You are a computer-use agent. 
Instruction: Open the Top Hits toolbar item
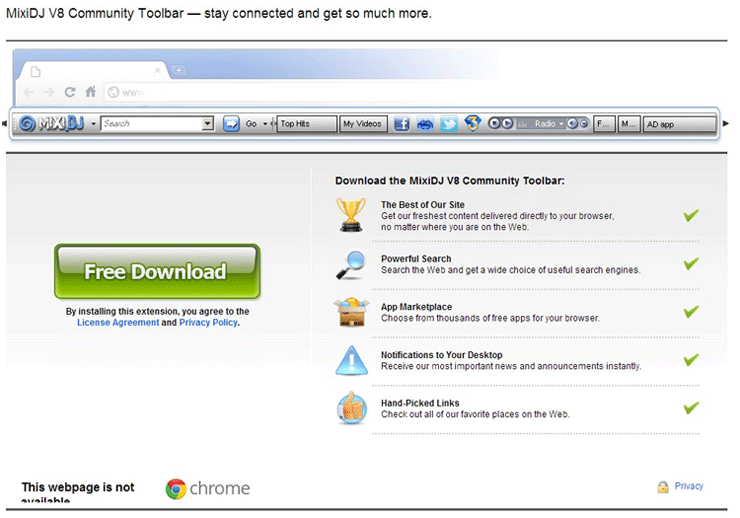click(x=305, y=124)
